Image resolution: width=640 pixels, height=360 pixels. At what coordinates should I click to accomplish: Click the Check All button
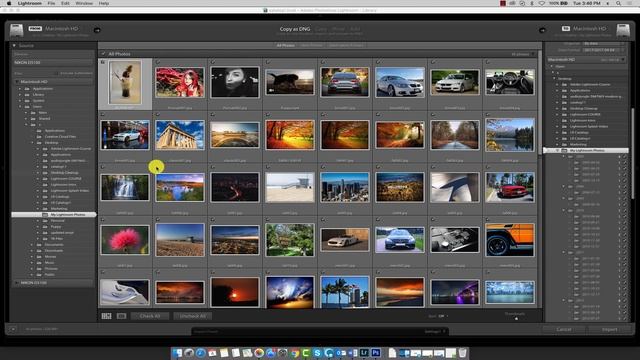[x=150, y=316]
